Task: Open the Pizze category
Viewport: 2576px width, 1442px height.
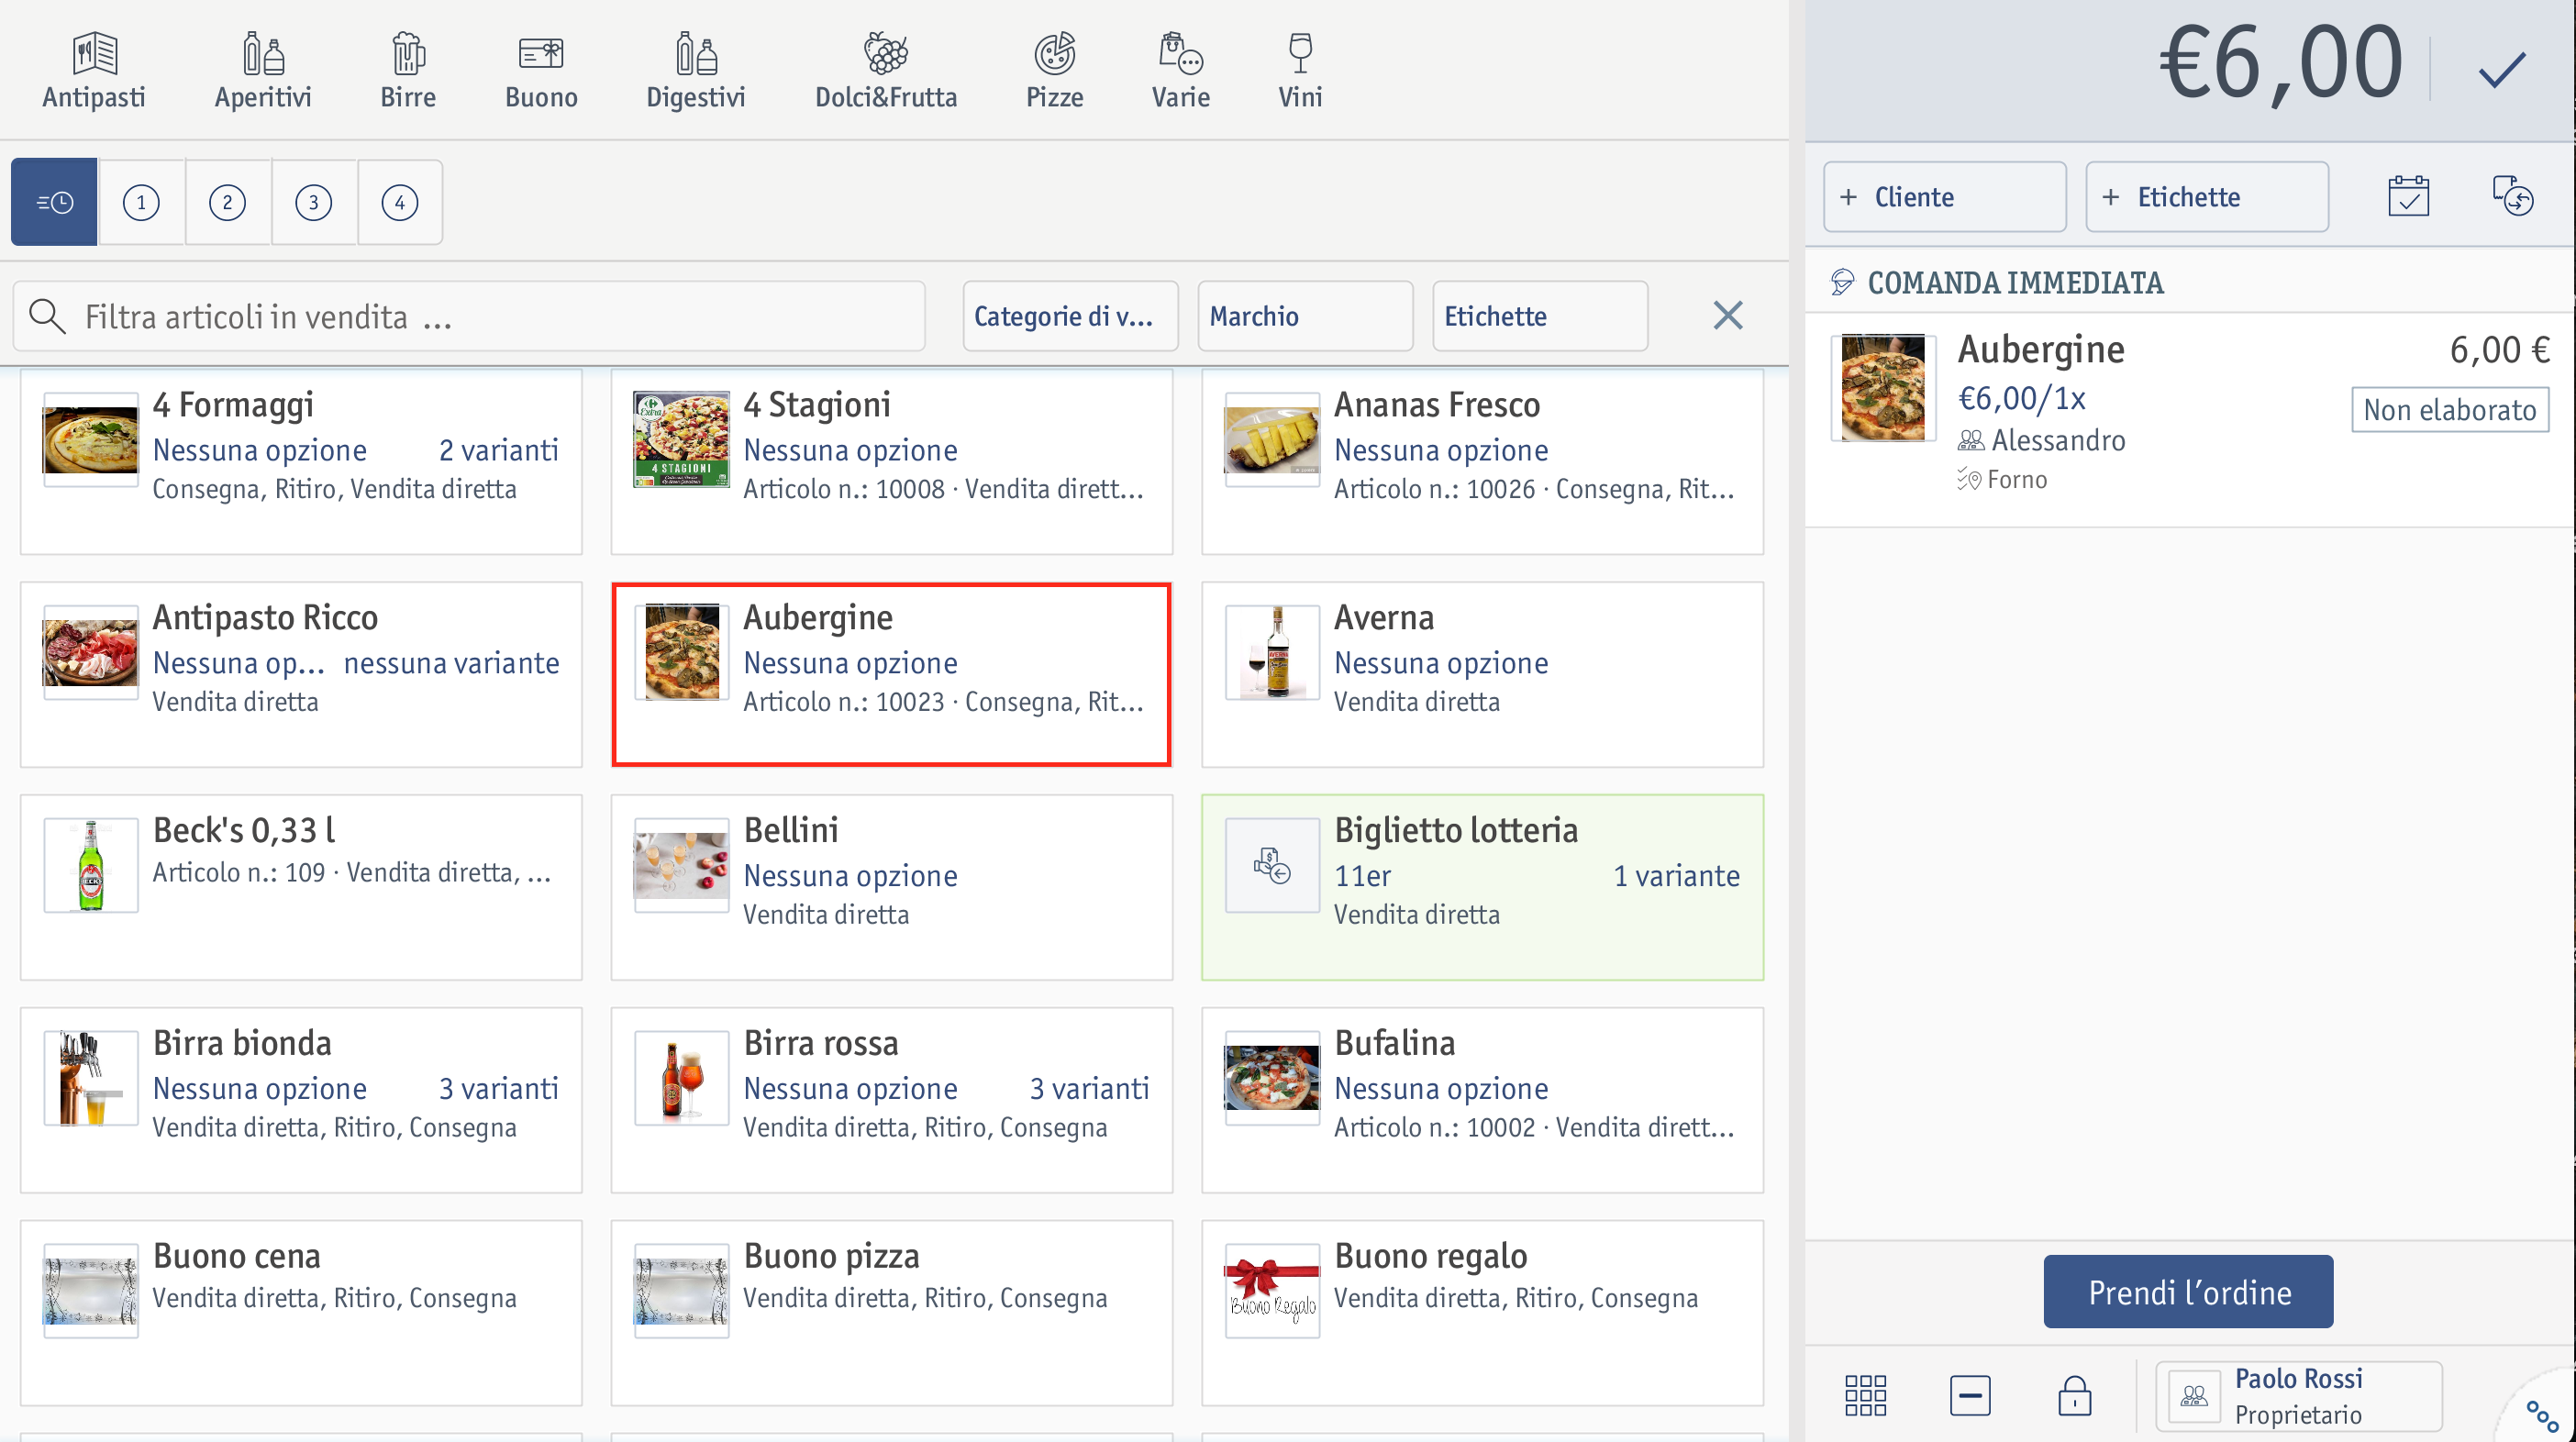Action: point(1054,70)
